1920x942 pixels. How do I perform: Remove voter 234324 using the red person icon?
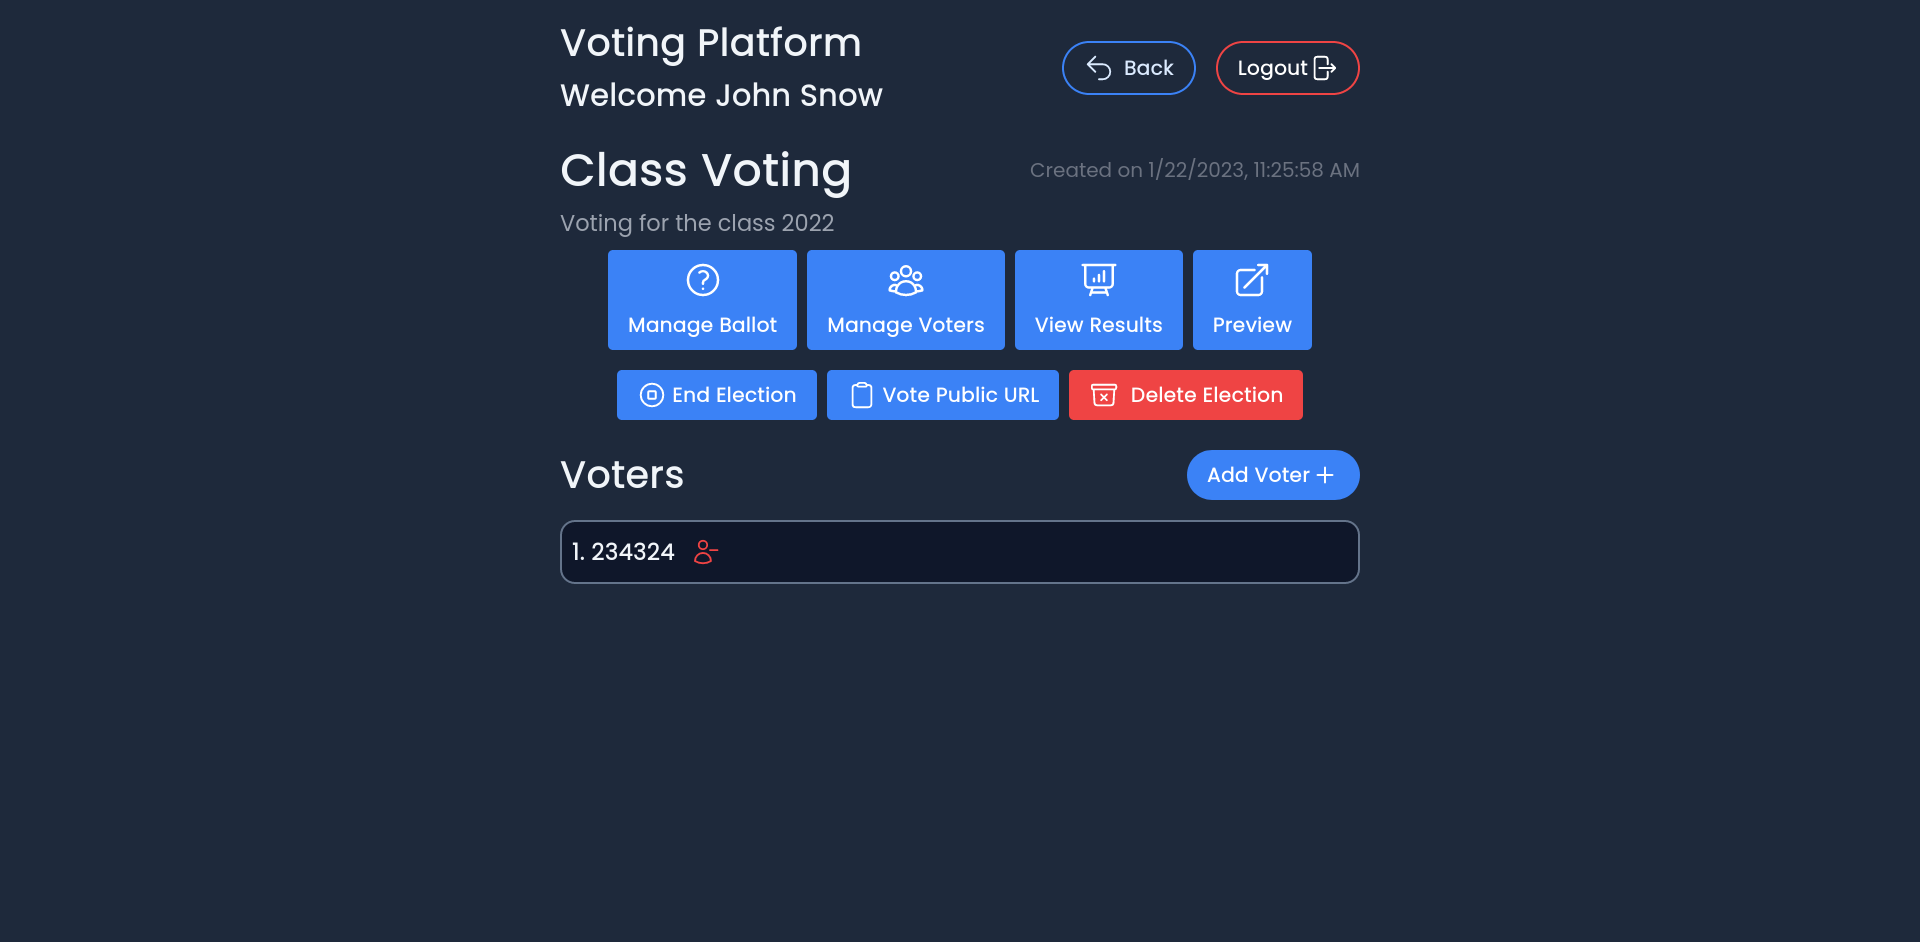pos(706,552)
